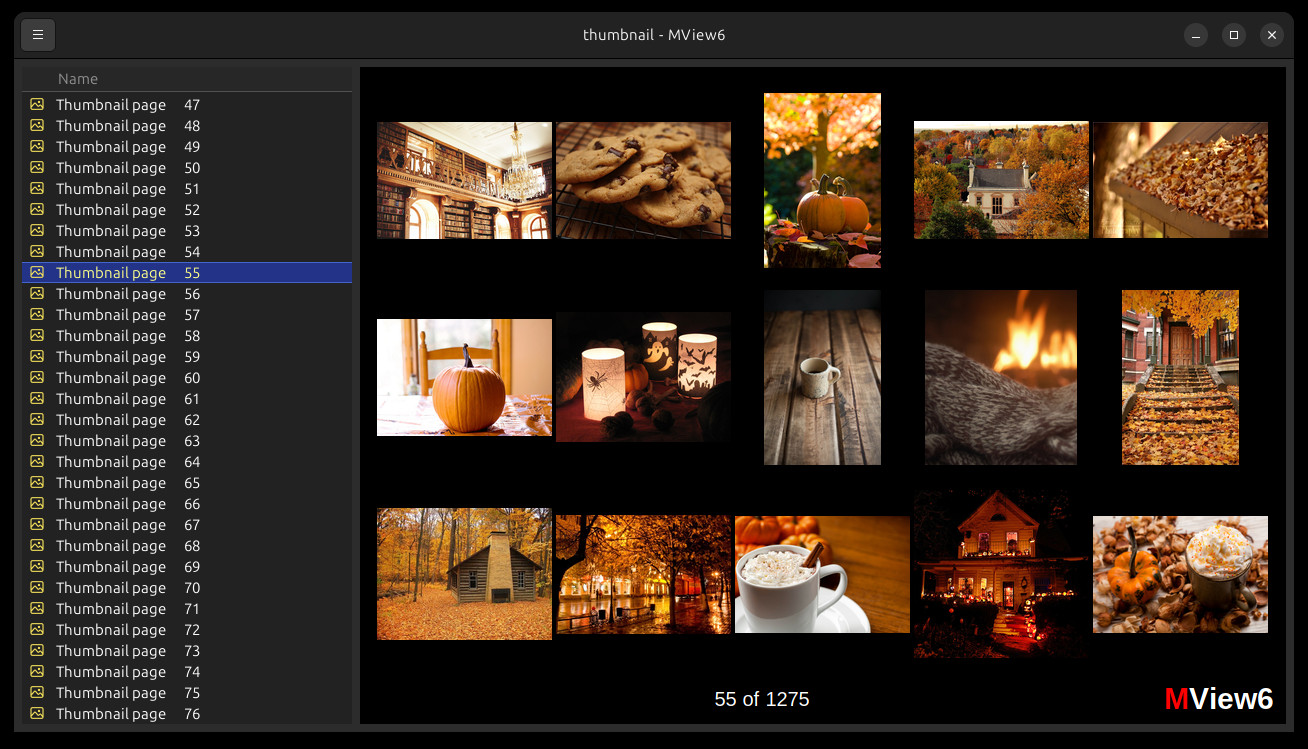
Task: Click the image icon beside Thumbnail page 61
Action: [37, 398]
